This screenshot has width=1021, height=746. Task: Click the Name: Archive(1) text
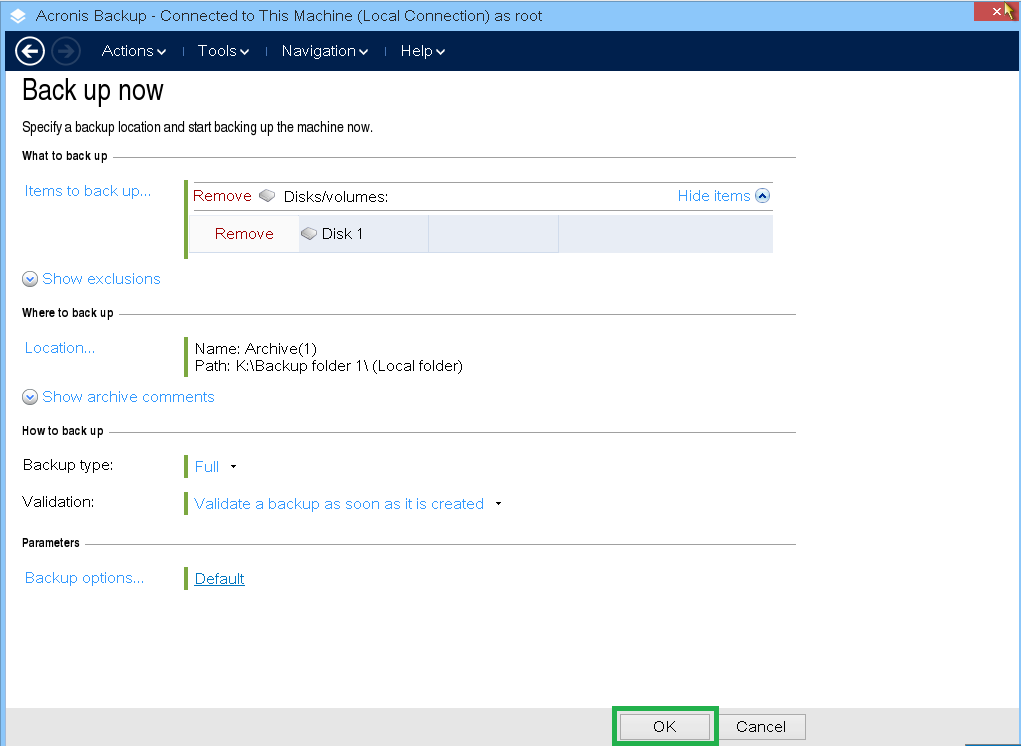[256, 349]
